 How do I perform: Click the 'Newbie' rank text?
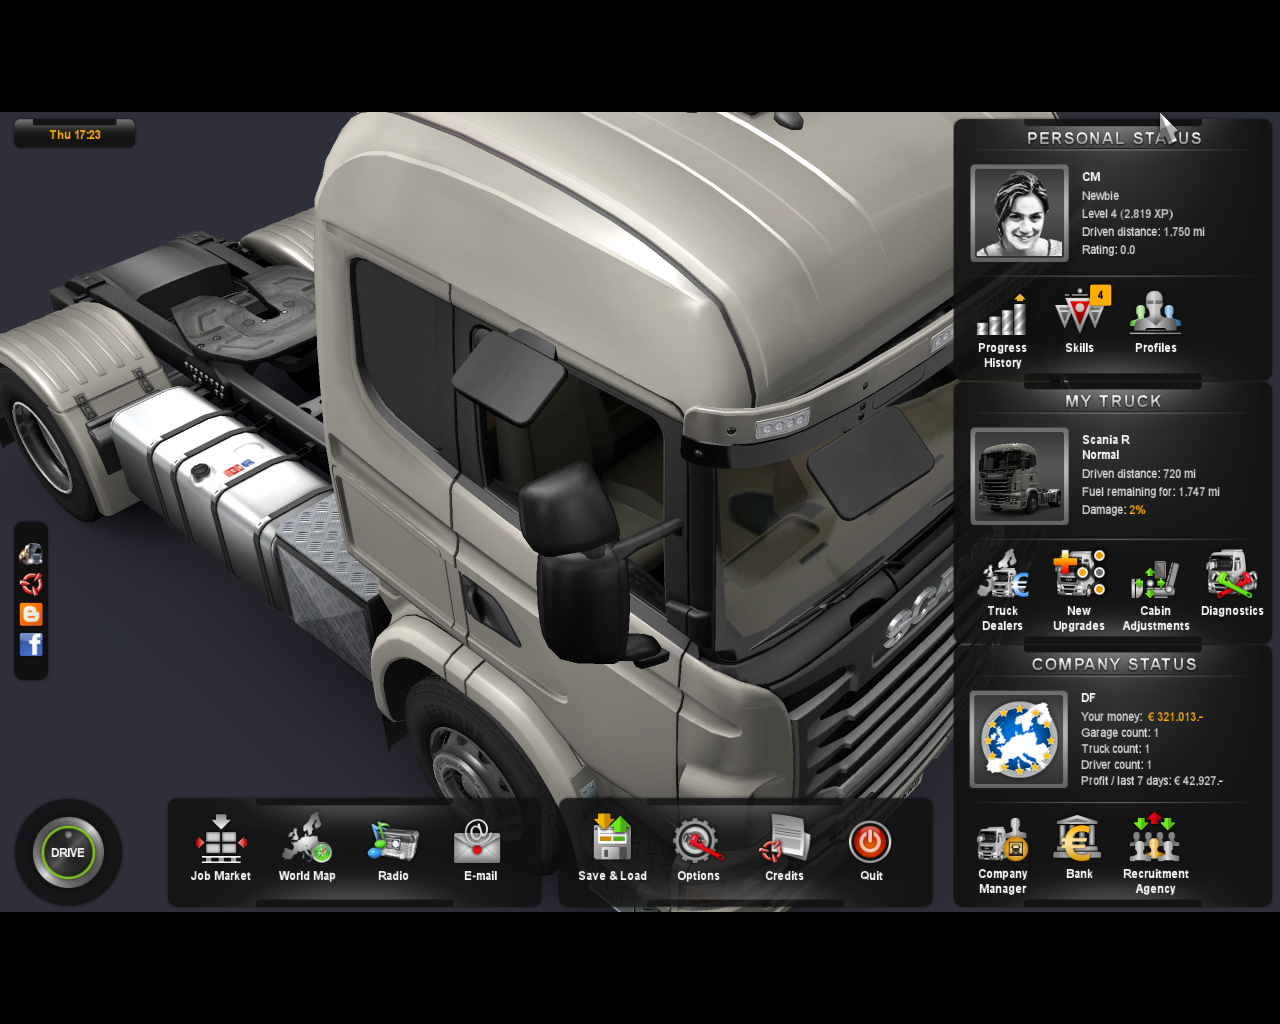click(x=1100, y=196)
